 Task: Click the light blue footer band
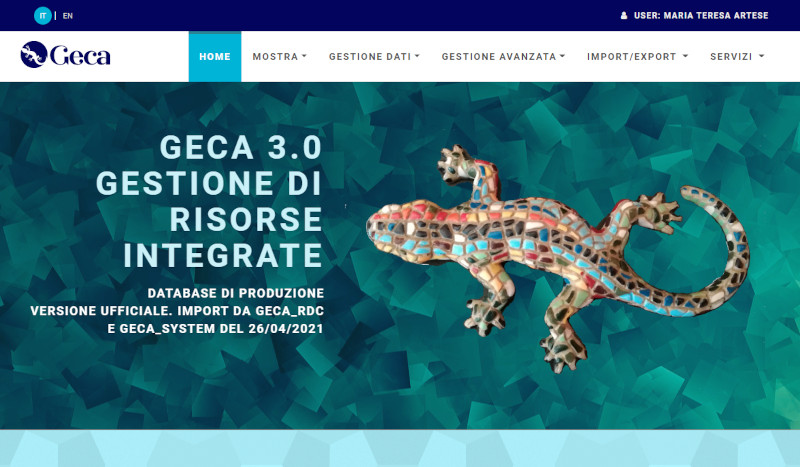(x=400, y=448)
